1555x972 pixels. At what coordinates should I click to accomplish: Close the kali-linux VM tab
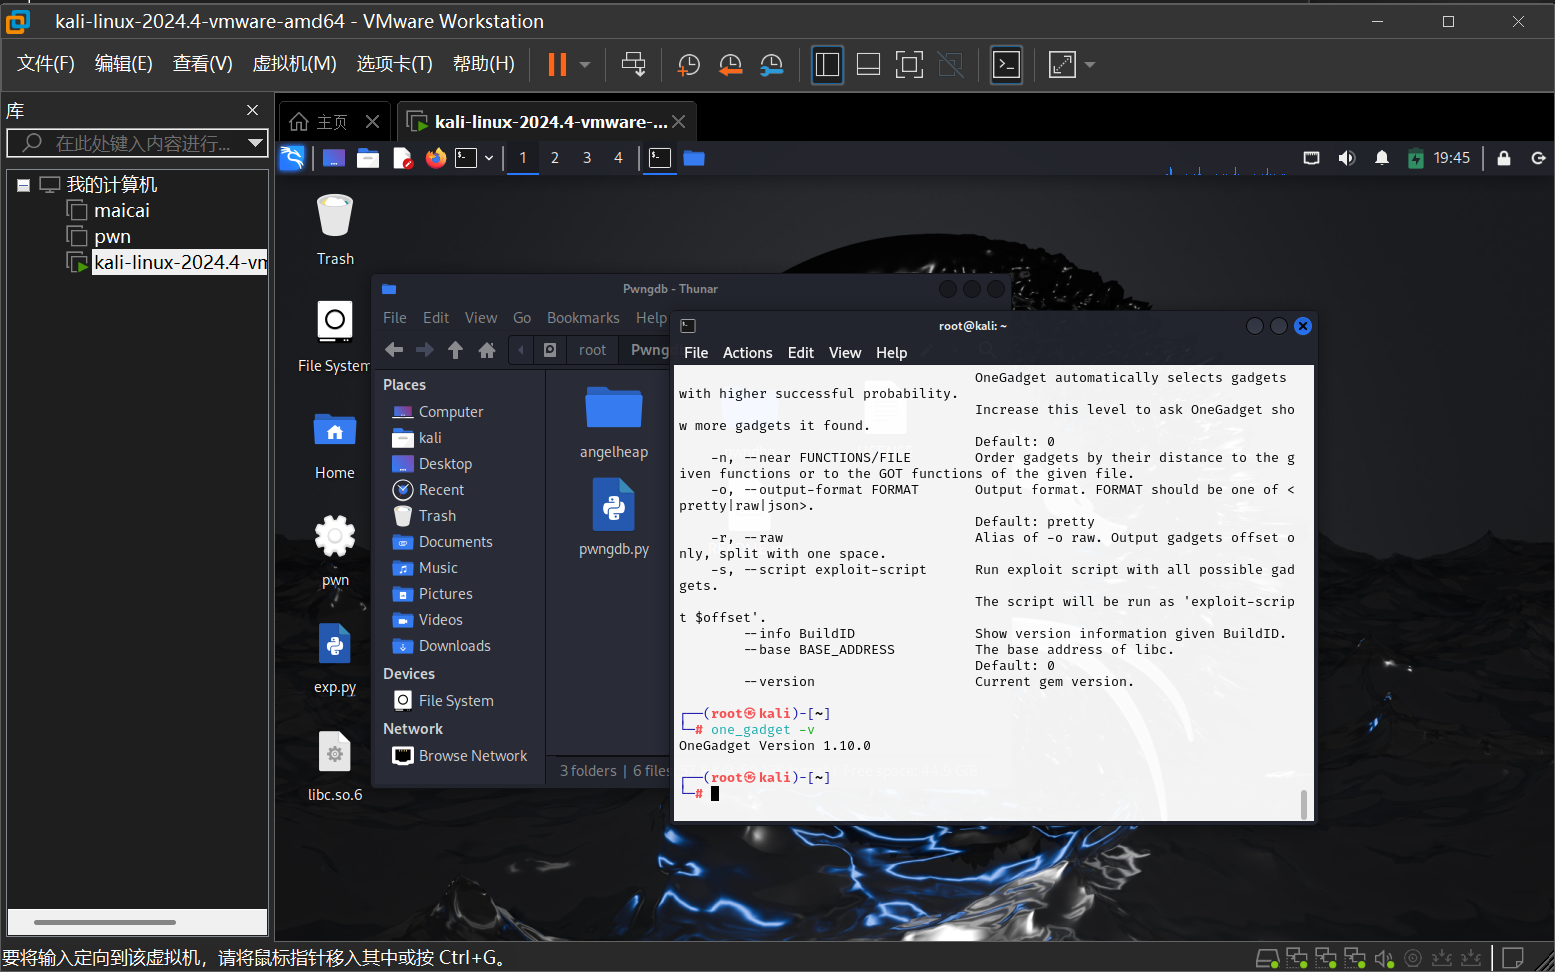(679, 122)
